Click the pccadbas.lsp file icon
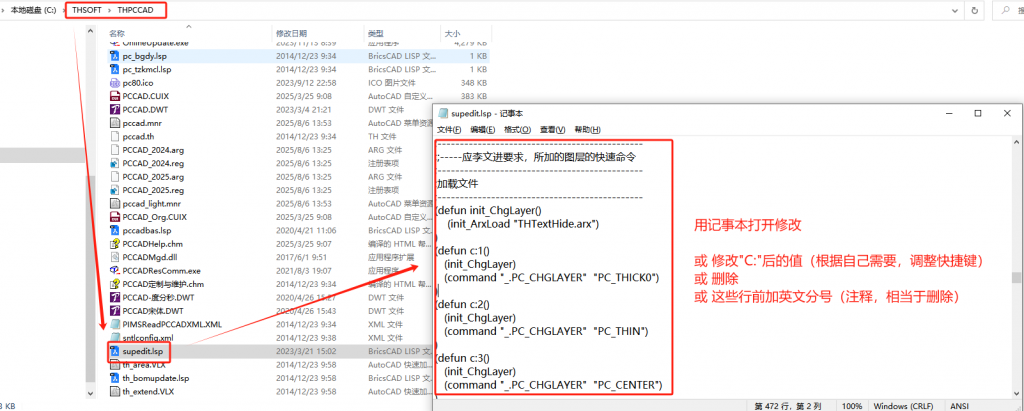The width and height of the screenshot is (1024, 411). coord(115,231)
